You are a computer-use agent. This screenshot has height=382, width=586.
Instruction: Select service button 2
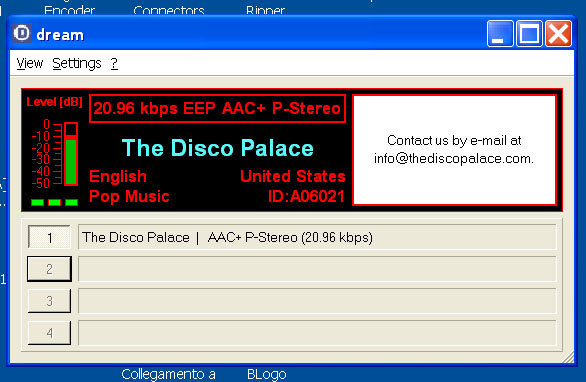coord(49,269)
